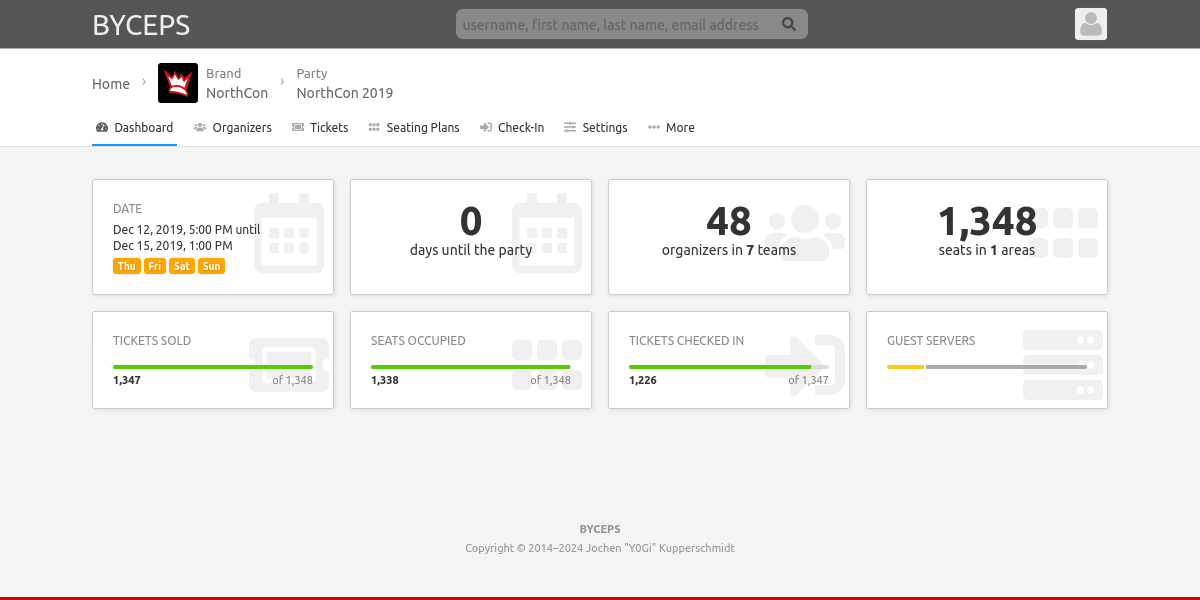Open the NorthCon 2019 party link
The height and width of the screenshot is (600, 1200).
[x=344, y=93]
